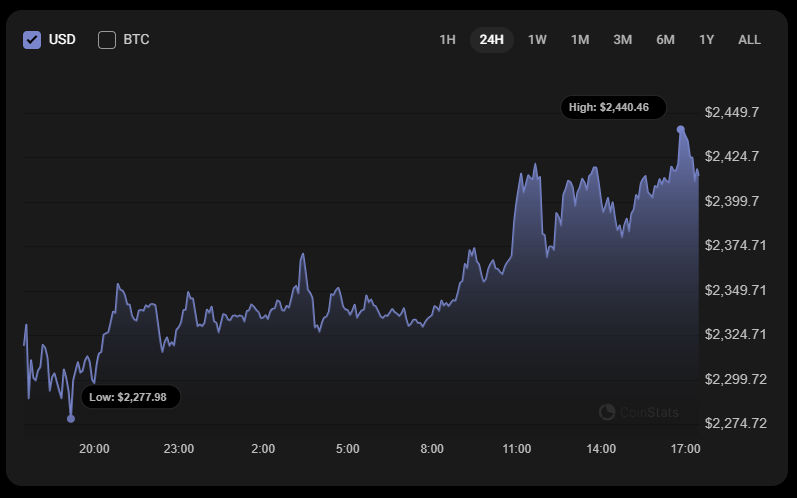
Task: Click the 20:00 time axis label
Action: (94, 449)
